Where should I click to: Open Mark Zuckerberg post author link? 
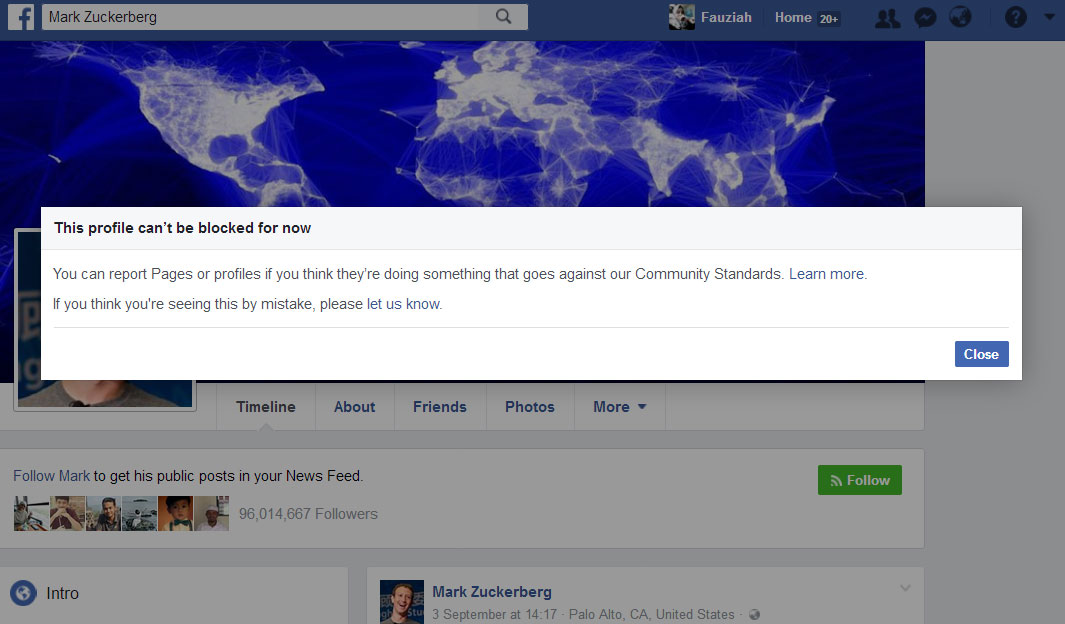492,592
